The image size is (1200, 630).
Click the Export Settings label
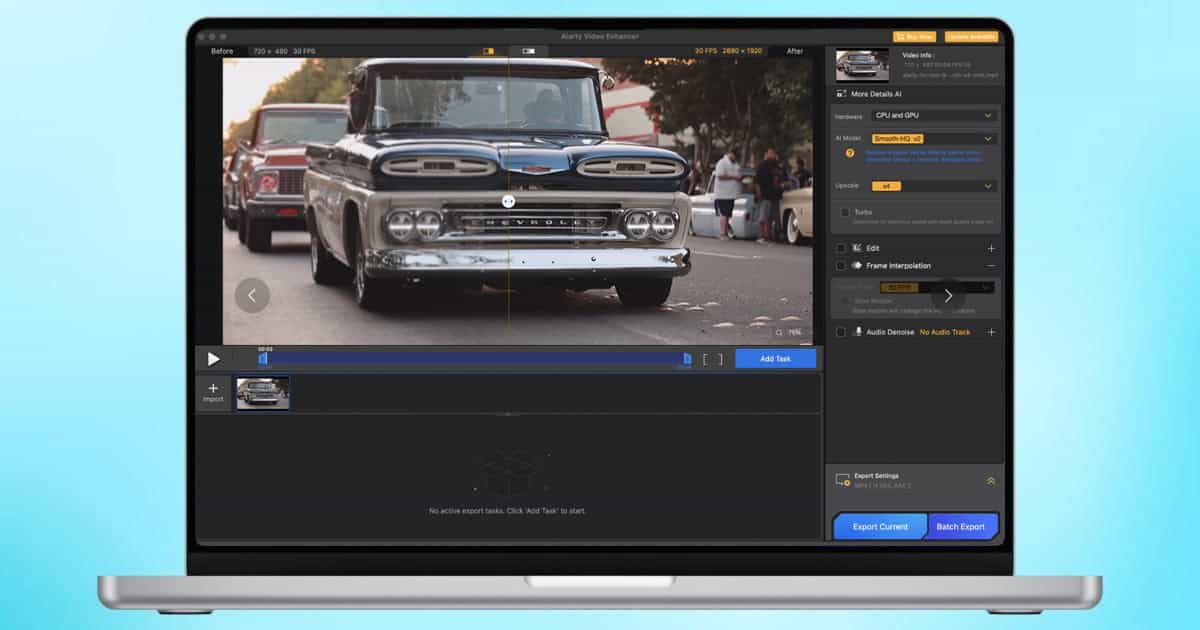pyautogui.click(x=876, y=476)
